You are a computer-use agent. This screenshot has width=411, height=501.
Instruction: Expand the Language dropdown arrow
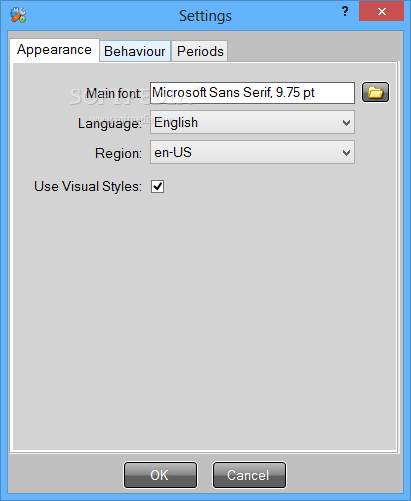346,123
